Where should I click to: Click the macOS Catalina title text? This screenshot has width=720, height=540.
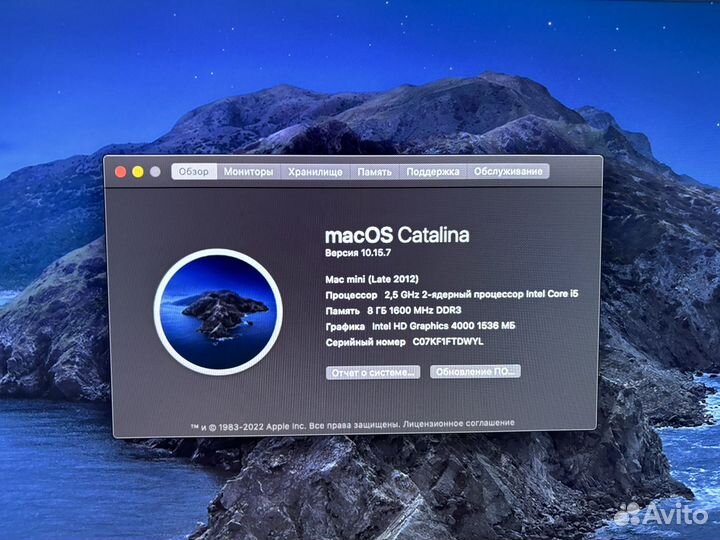pos(397,235)
